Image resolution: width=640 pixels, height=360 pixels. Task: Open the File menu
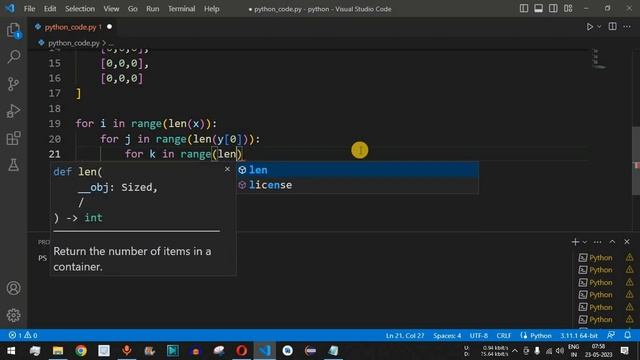[29, 9]
